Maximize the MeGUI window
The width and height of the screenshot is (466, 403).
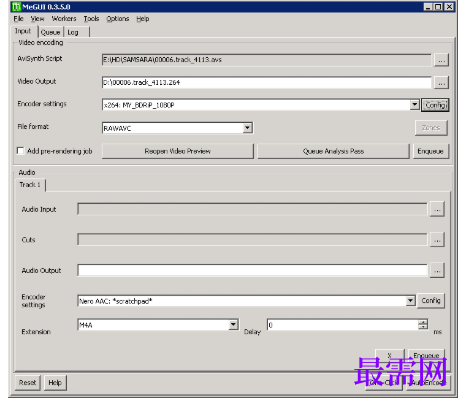tap(438, 7)
